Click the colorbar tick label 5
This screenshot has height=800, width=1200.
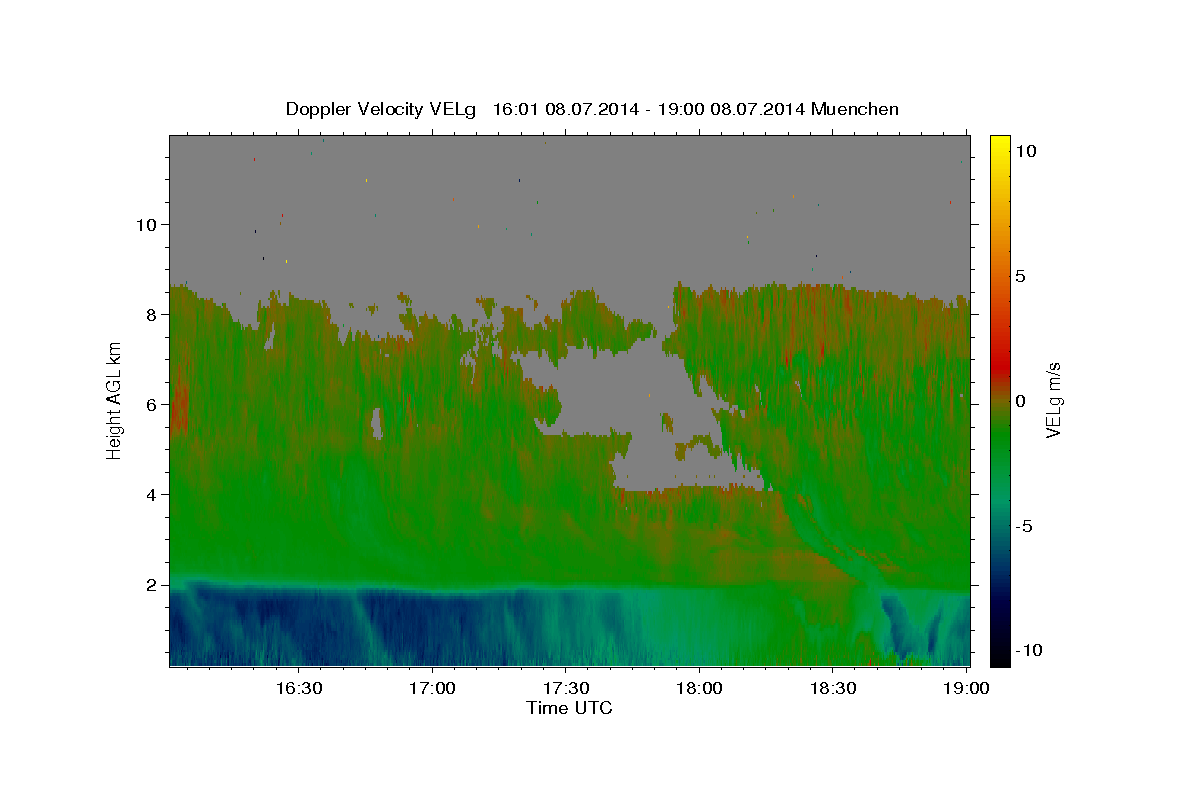pos(1021,276)
